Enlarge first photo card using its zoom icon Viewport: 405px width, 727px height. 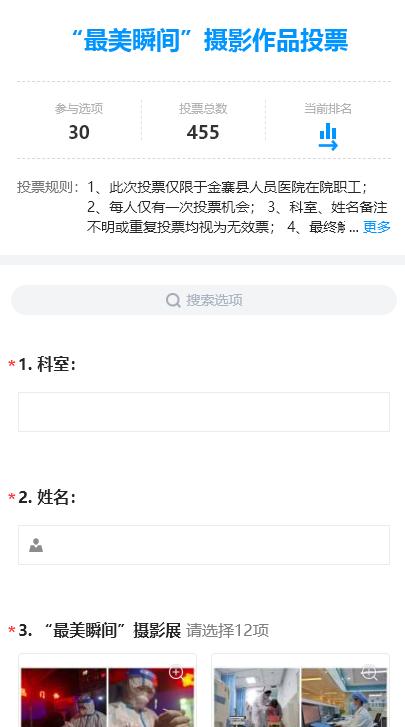(x=176, y=672)
